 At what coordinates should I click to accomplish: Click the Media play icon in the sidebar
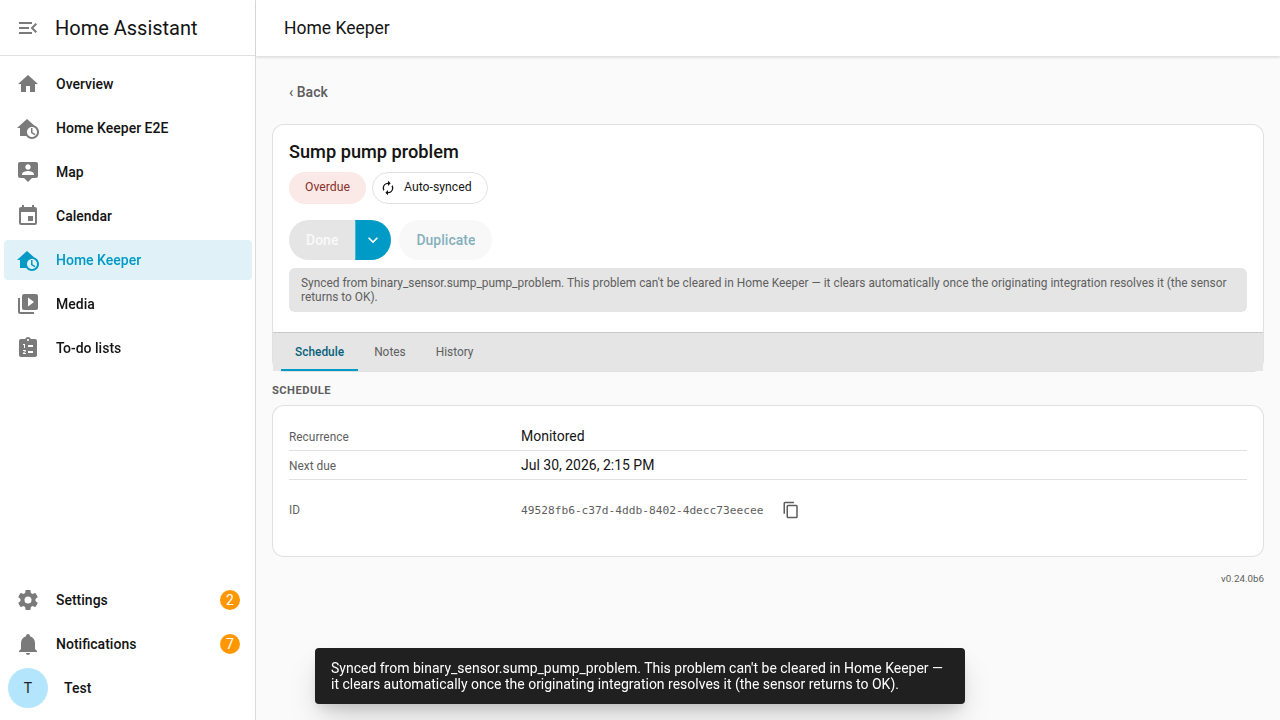click(x=28, y=304)
